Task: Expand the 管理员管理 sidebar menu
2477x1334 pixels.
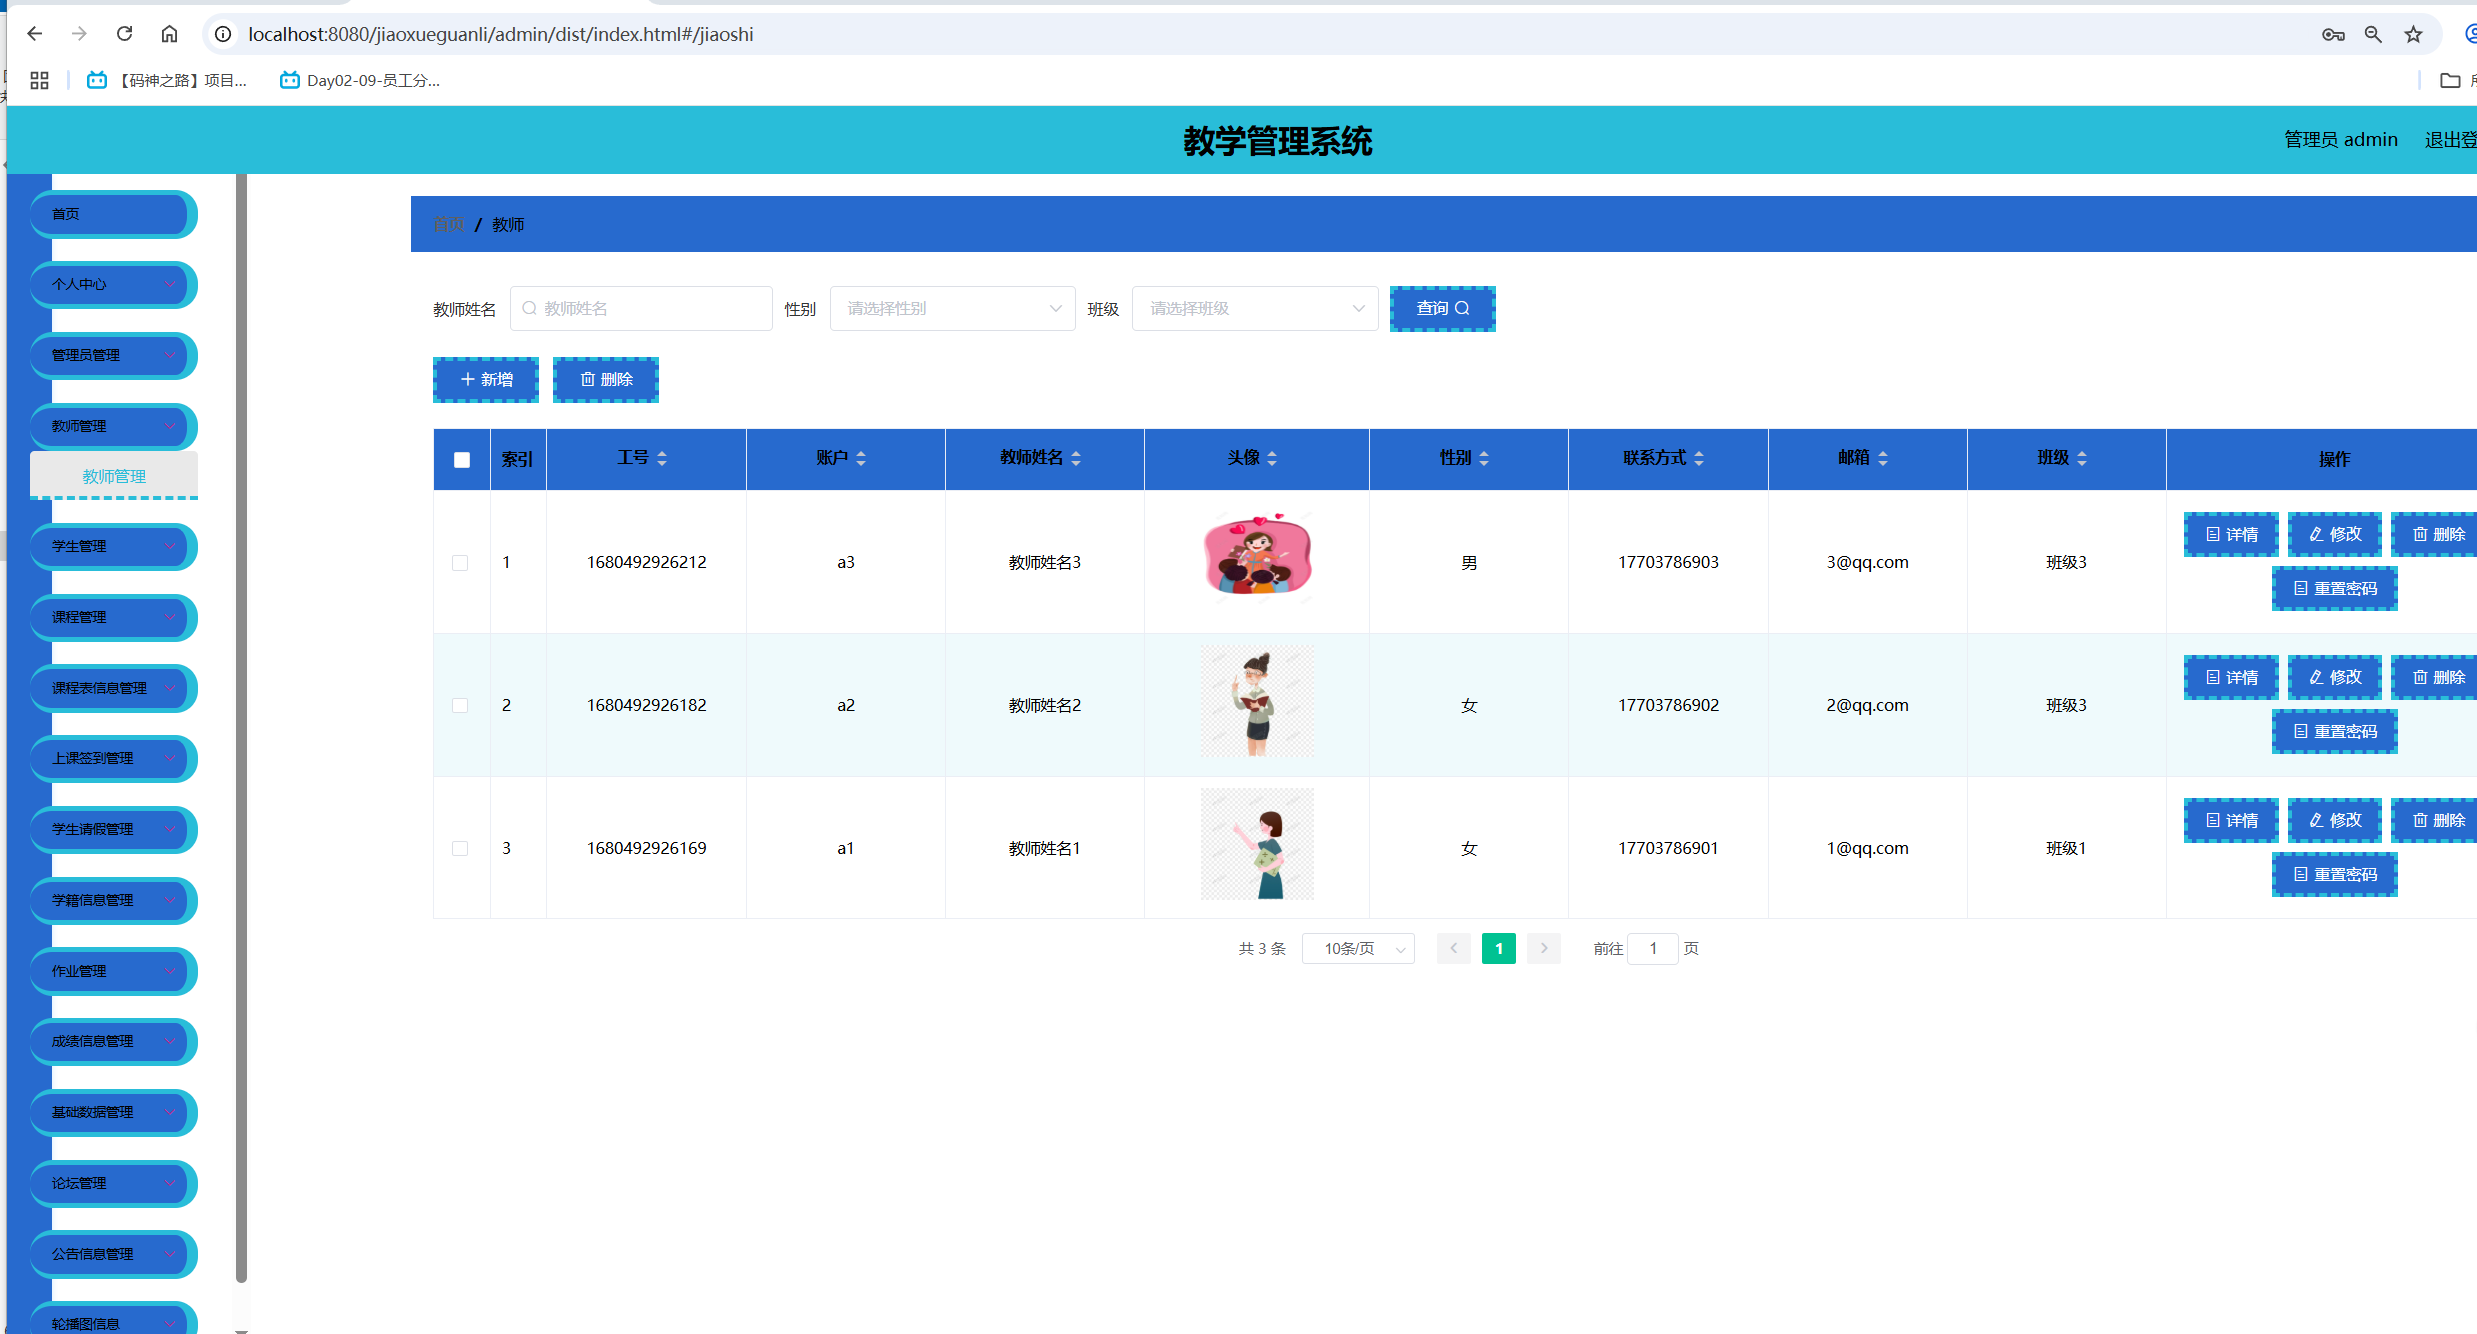Action: 113,355
